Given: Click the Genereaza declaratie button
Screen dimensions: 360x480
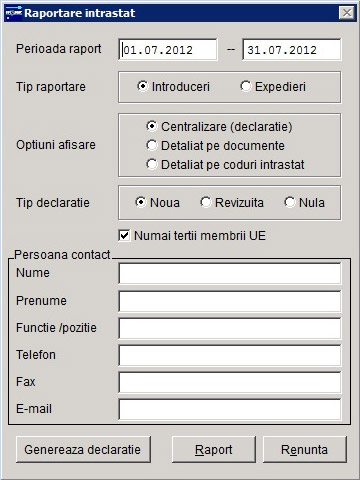Looking at the screenshot, I should click(83, 449).
